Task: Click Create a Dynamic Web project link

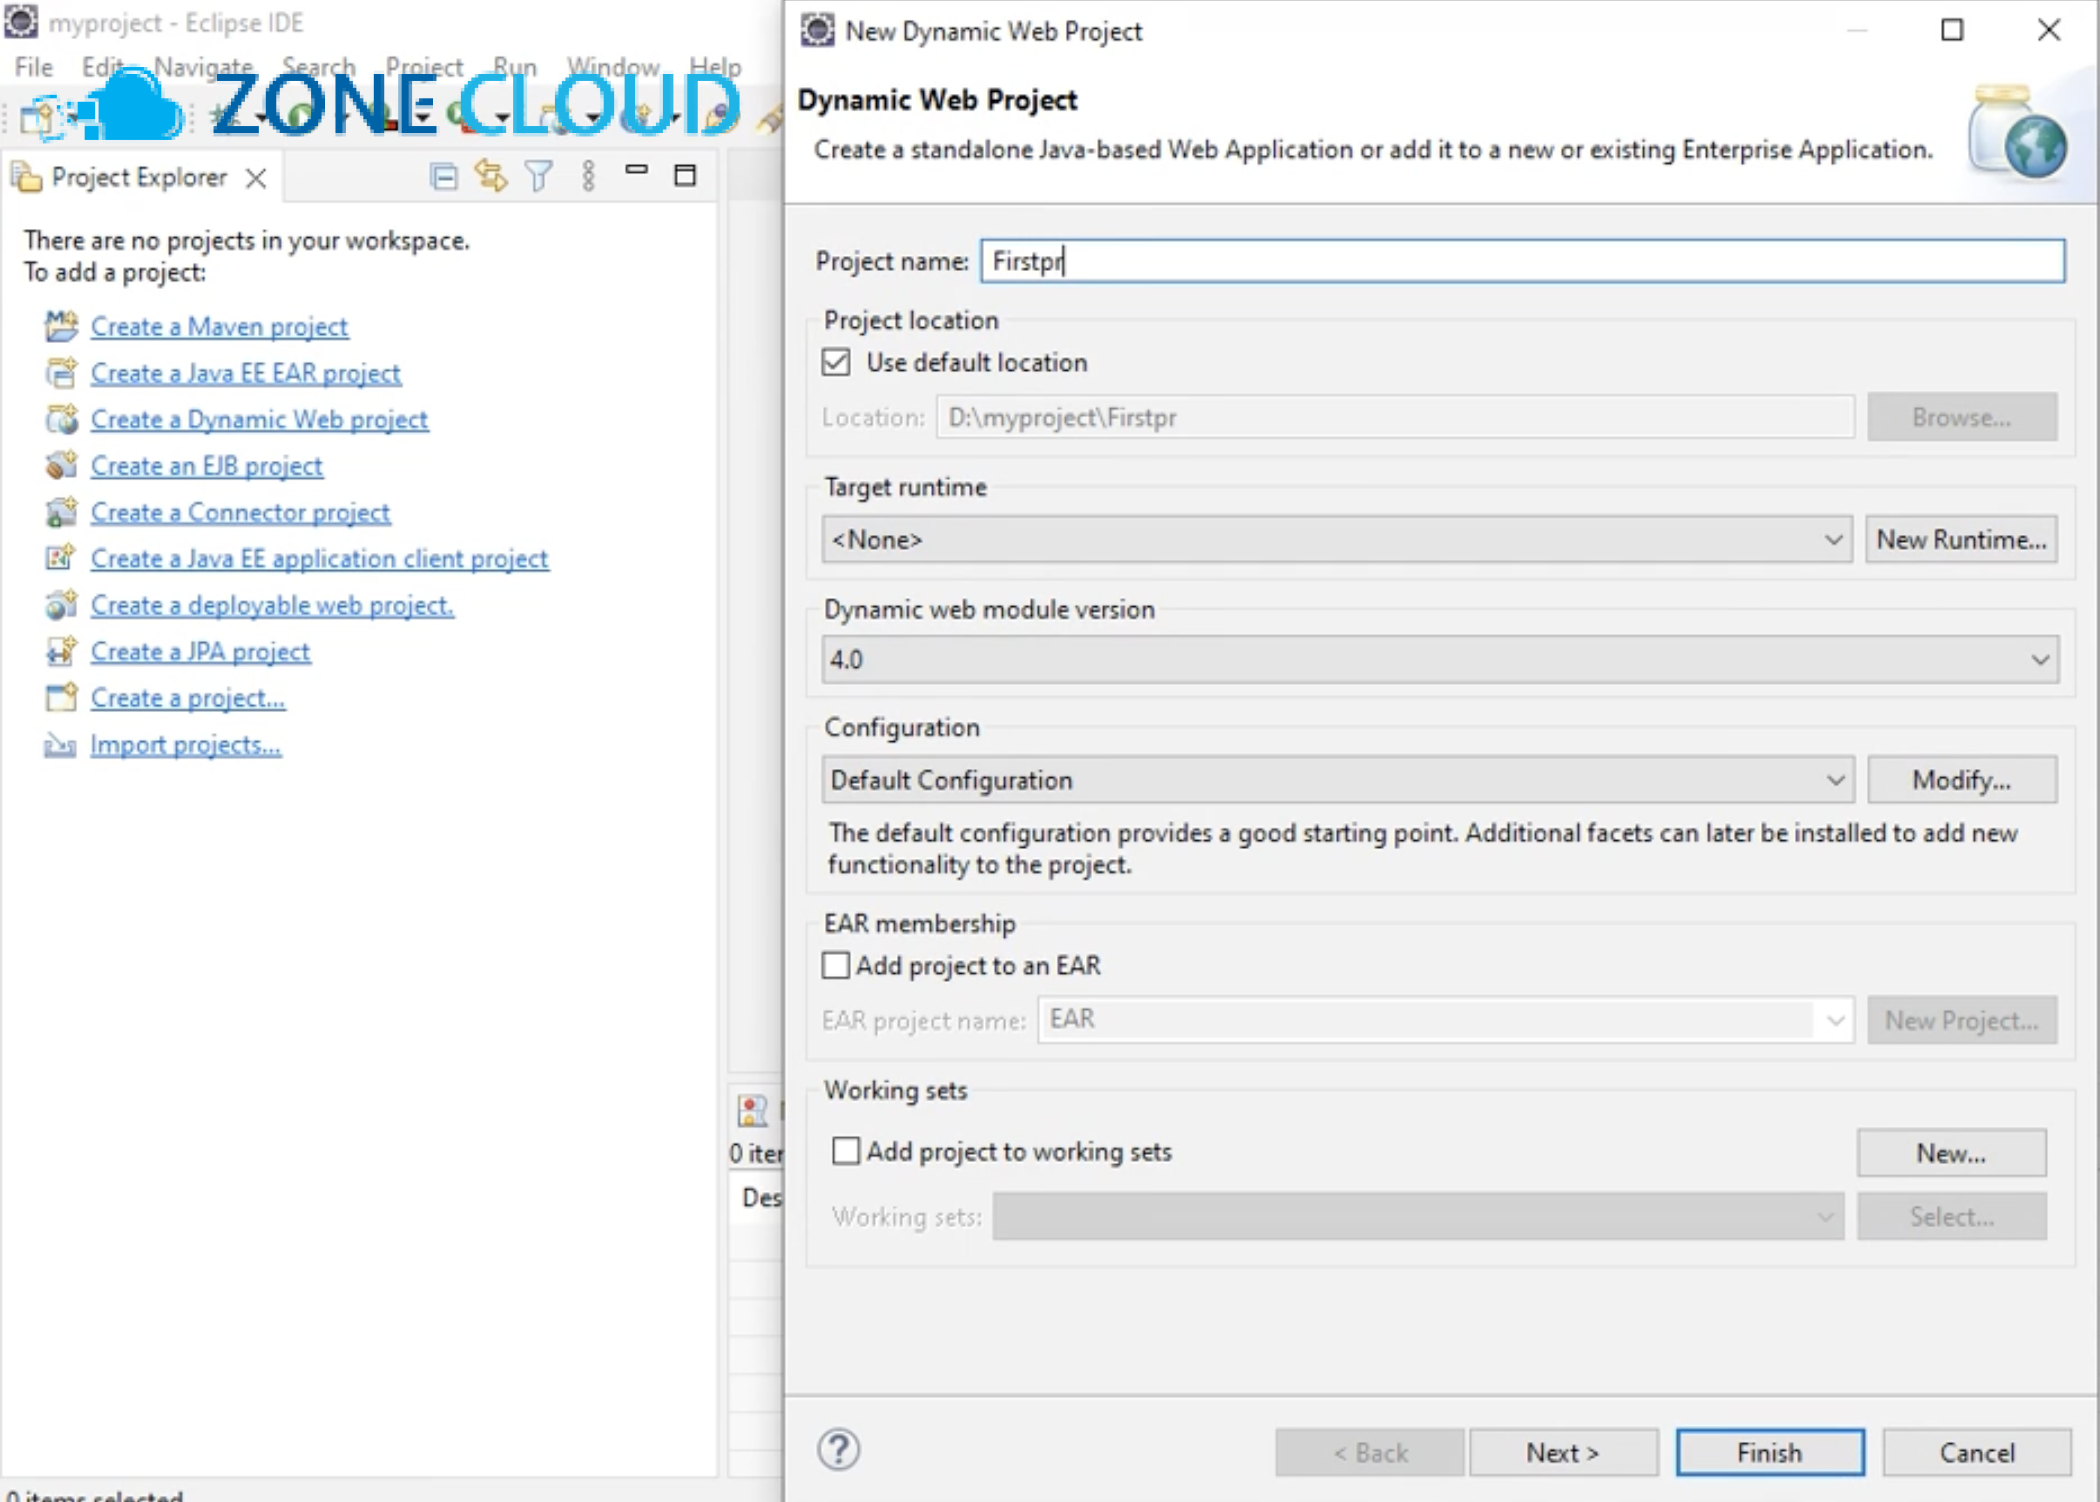Action: tap(259, 419)
